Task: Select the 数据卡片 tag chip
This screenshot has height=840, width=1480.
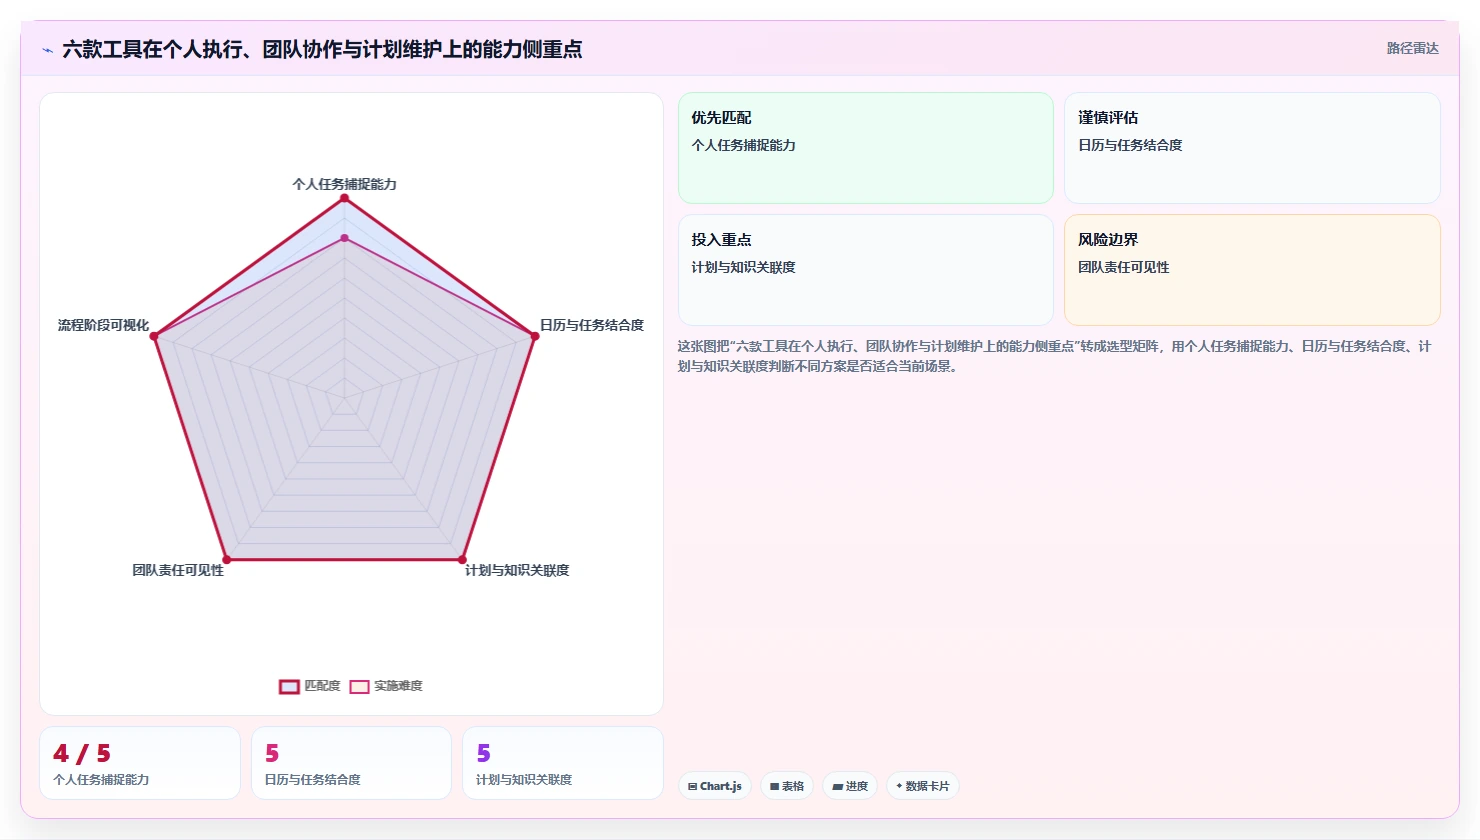Action: [x=923, y=786]
